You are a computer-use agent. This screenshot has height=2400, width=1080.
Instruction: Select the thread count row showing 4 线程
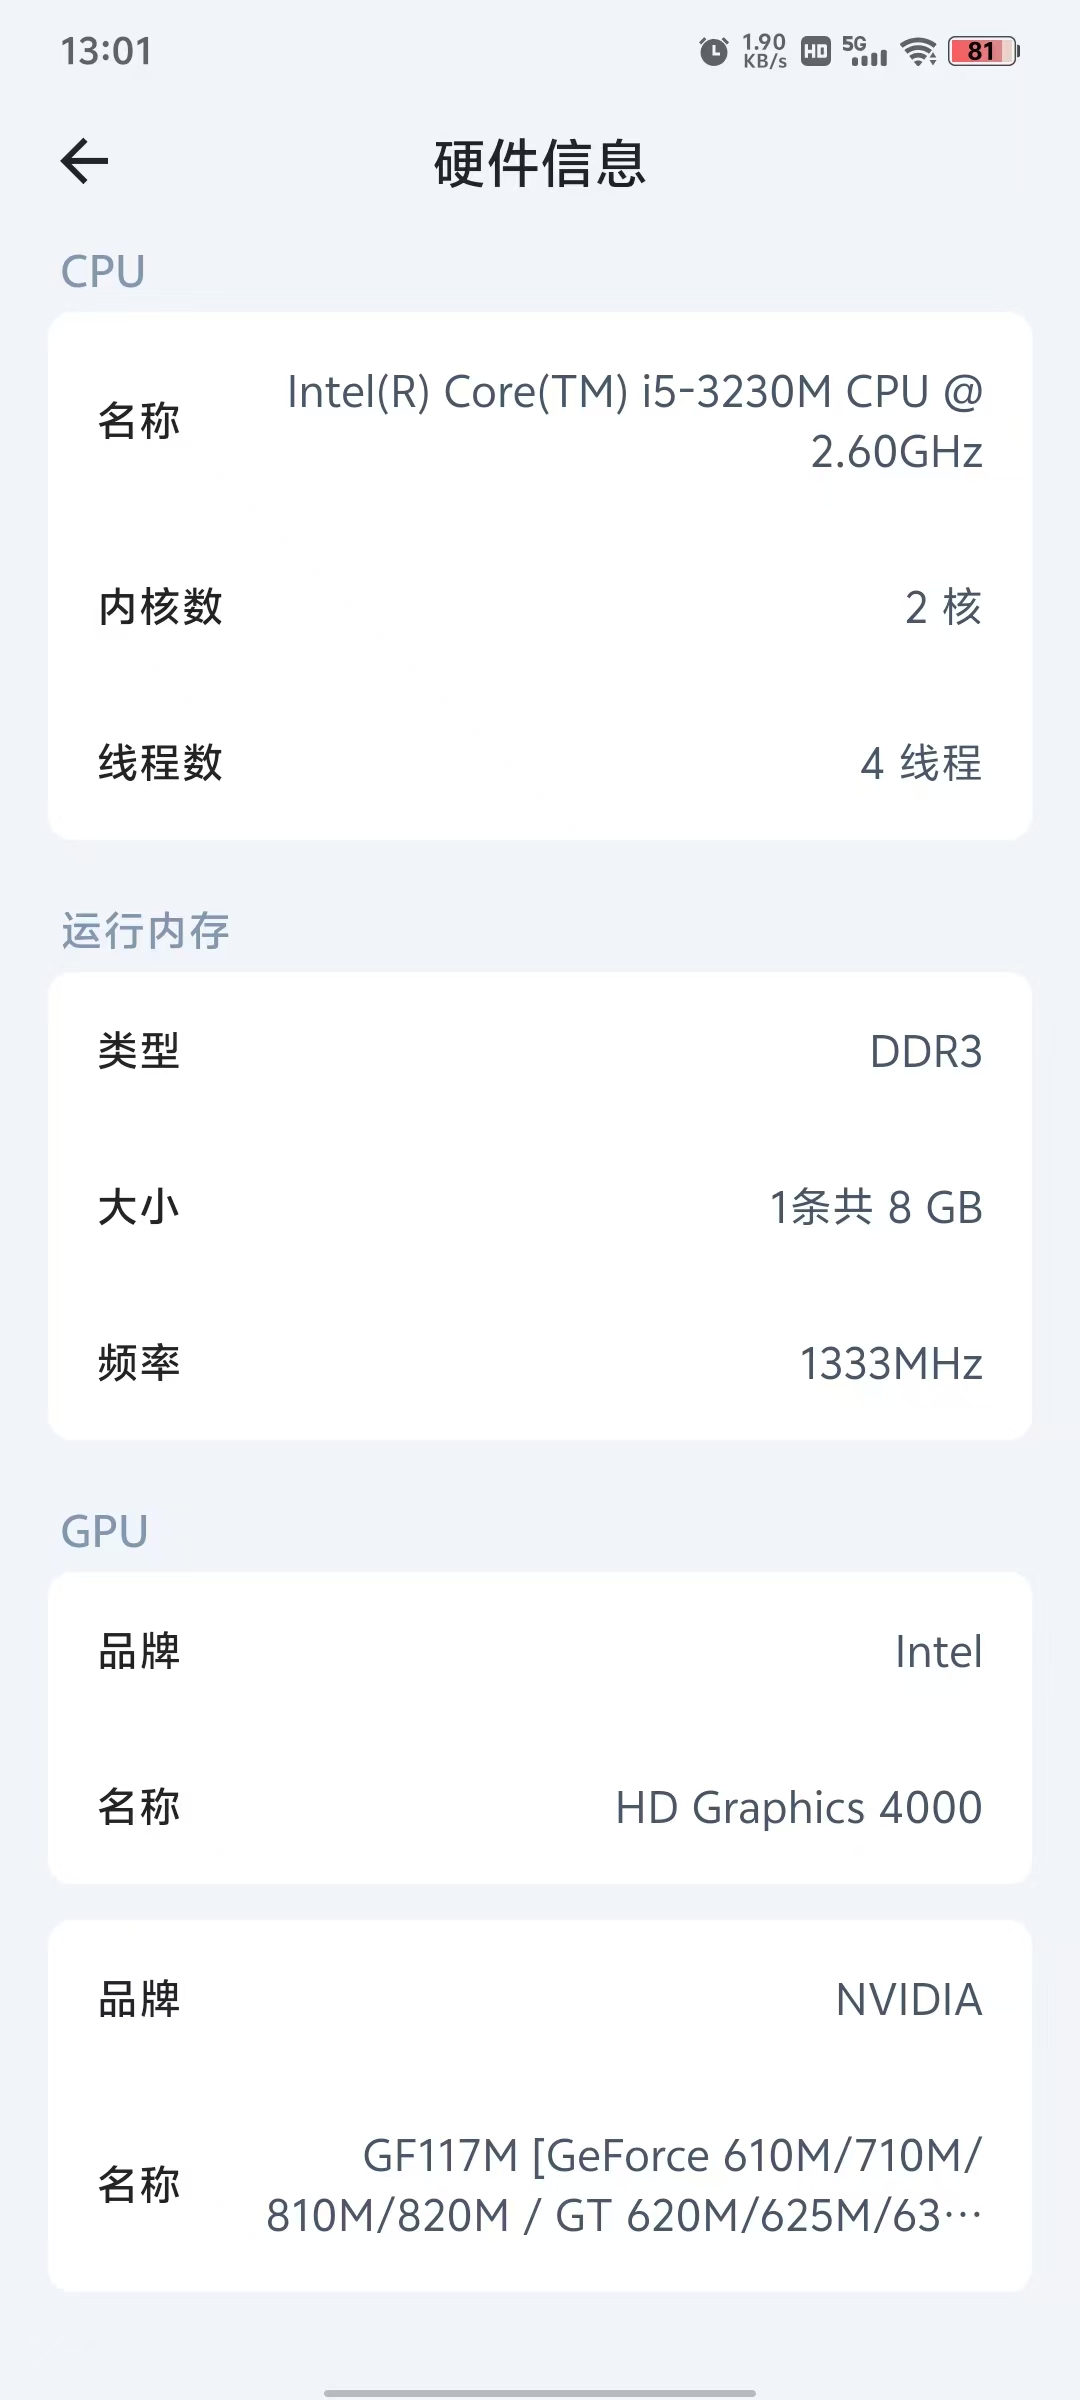(x=540, y=763)
